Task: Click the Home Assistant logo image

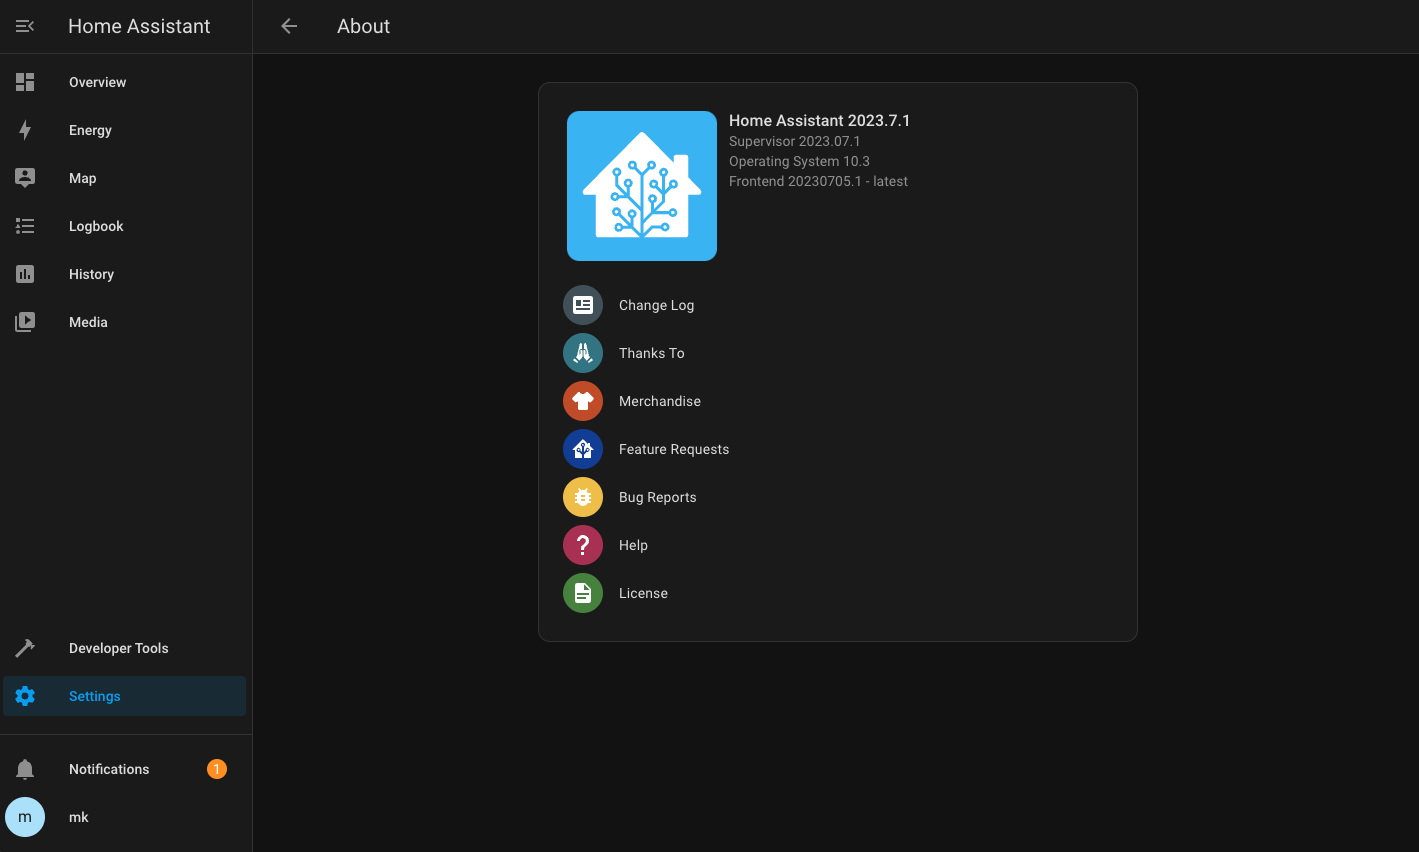Action: click(642, 186)
